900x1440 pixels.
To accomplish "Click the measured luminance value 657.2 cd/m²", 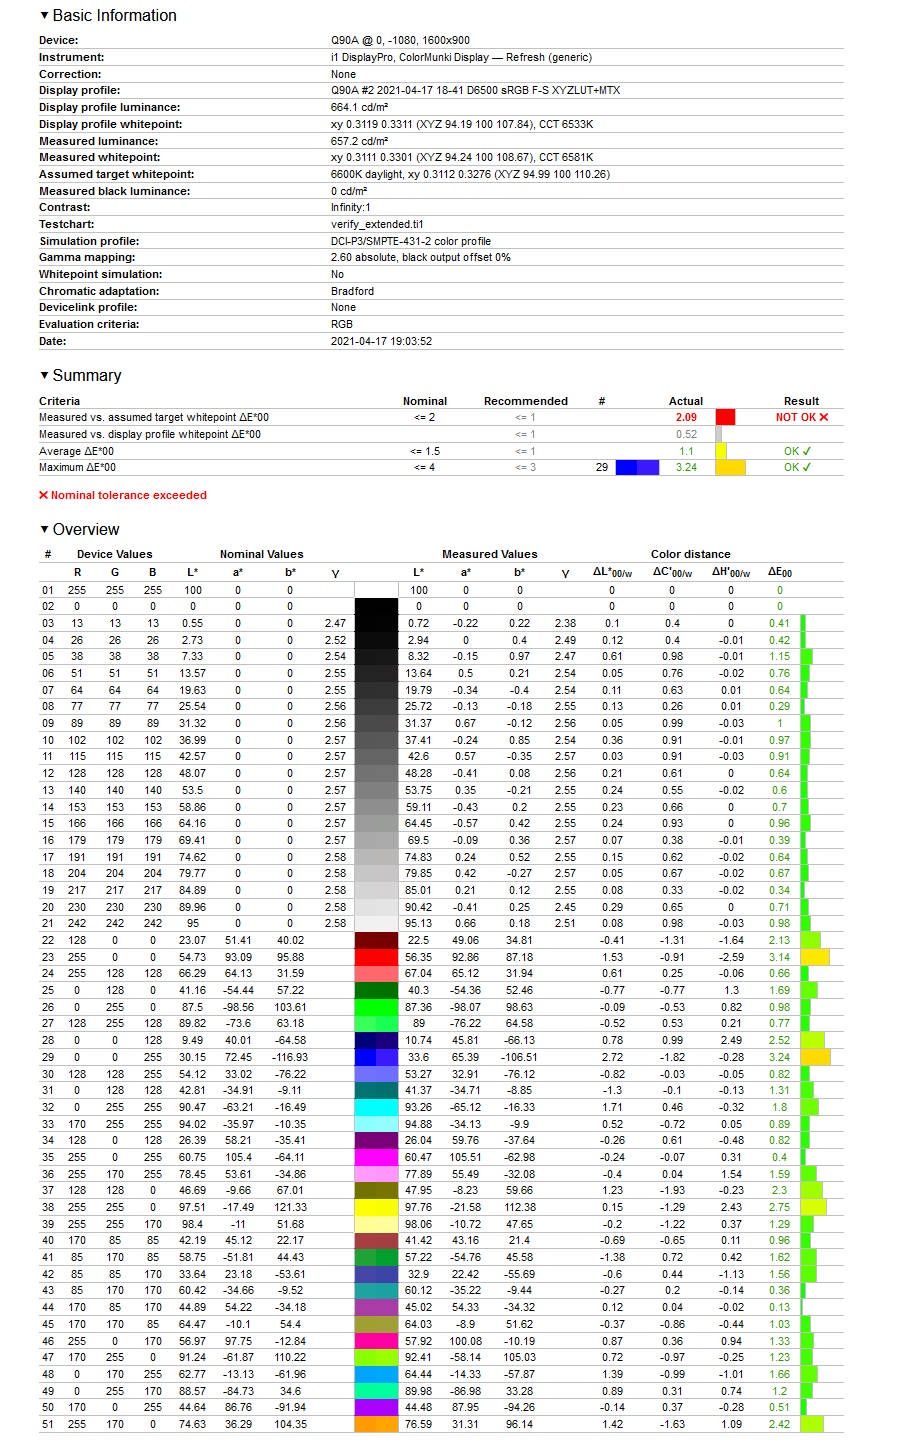I will point(359,141).
